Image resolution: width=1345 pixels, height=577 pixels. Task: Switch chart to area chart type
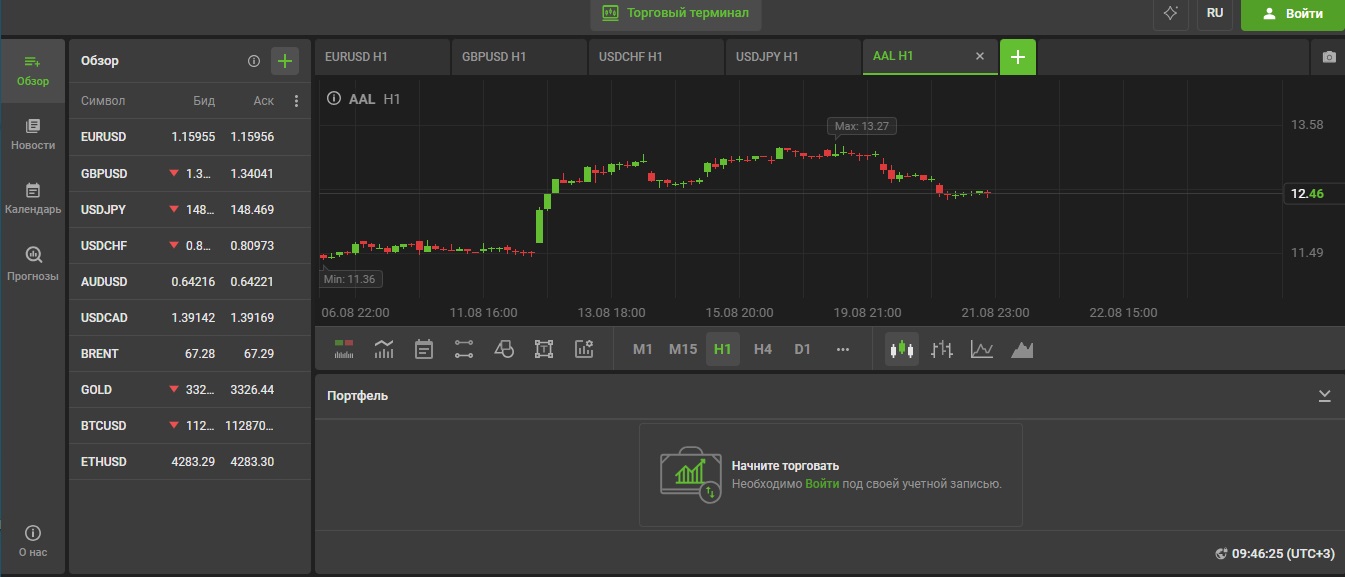click(1022, 349)
